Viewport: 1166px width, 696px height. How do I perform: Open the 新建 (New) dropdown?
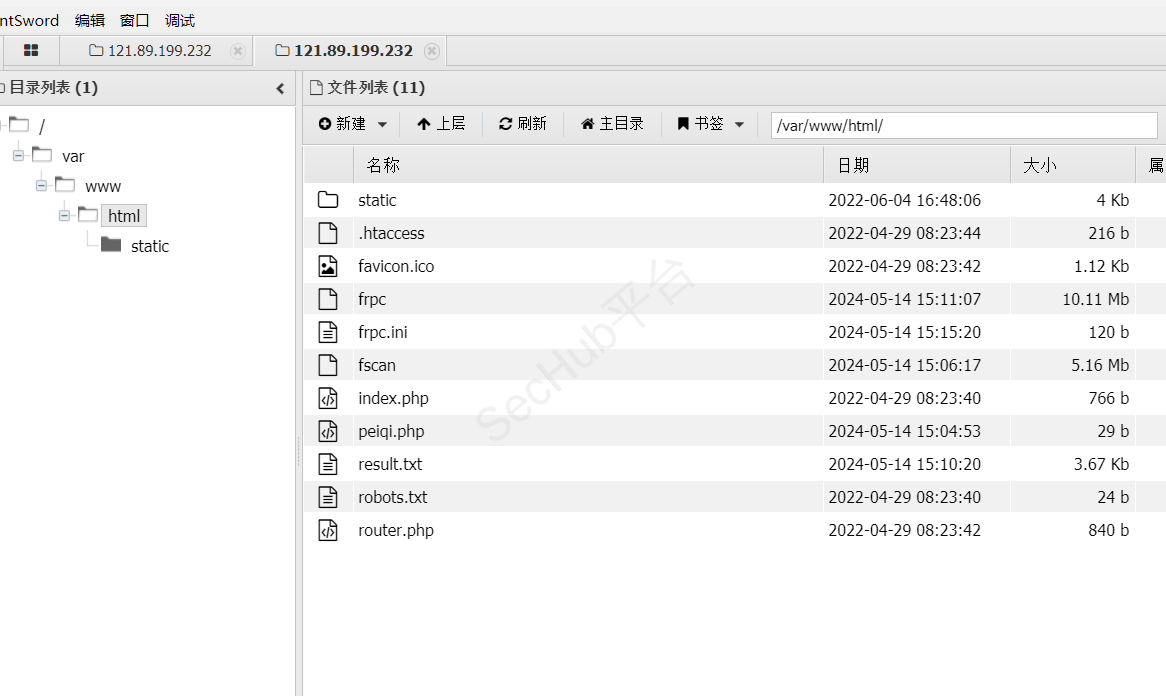coord(352,124)
